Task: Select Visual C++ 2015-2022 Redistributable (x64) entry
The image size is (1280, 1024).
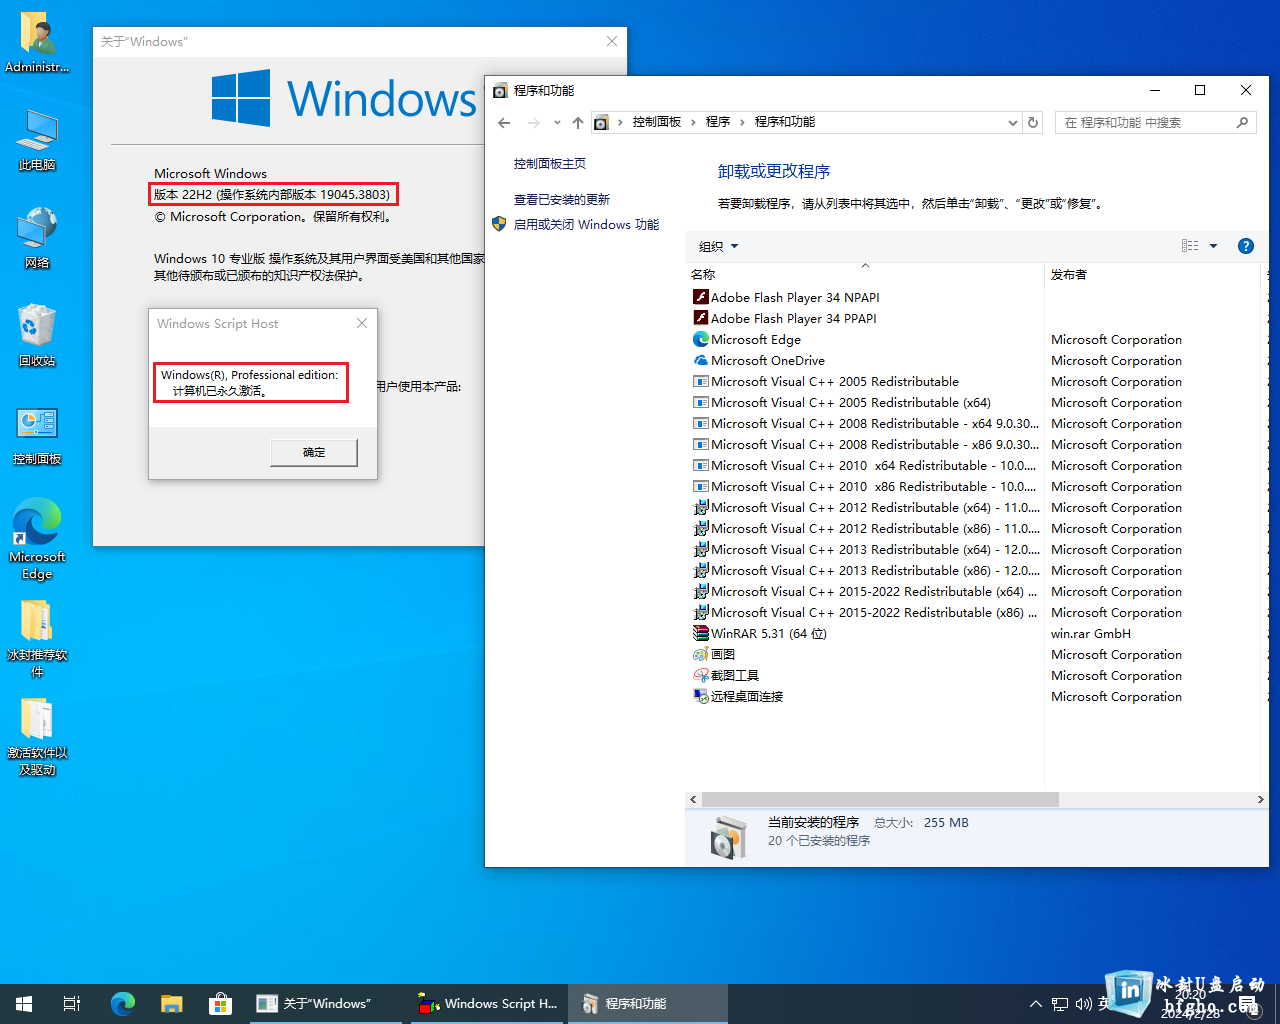Action: click(x=866, y=591)
